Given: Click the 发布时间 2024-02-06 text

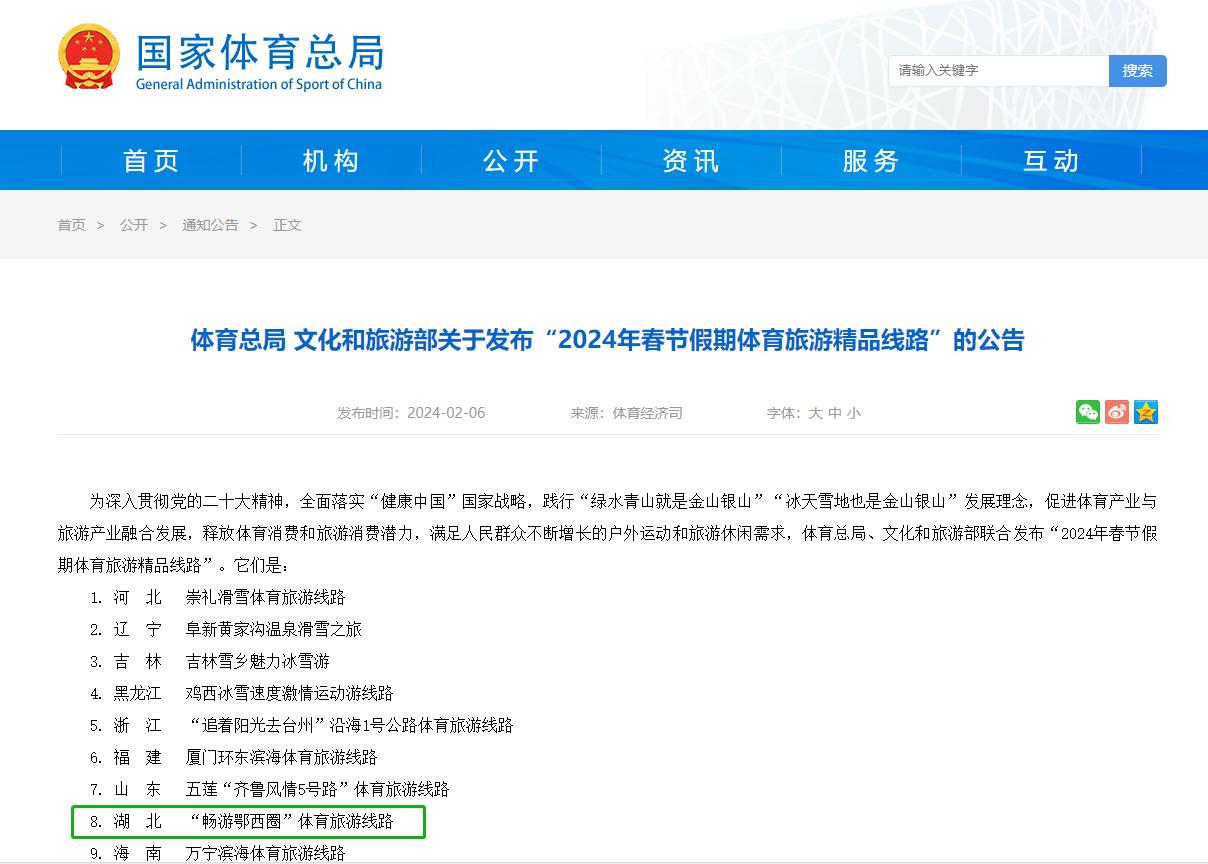Looking at the screenshot, I should (x=411, y=413).
